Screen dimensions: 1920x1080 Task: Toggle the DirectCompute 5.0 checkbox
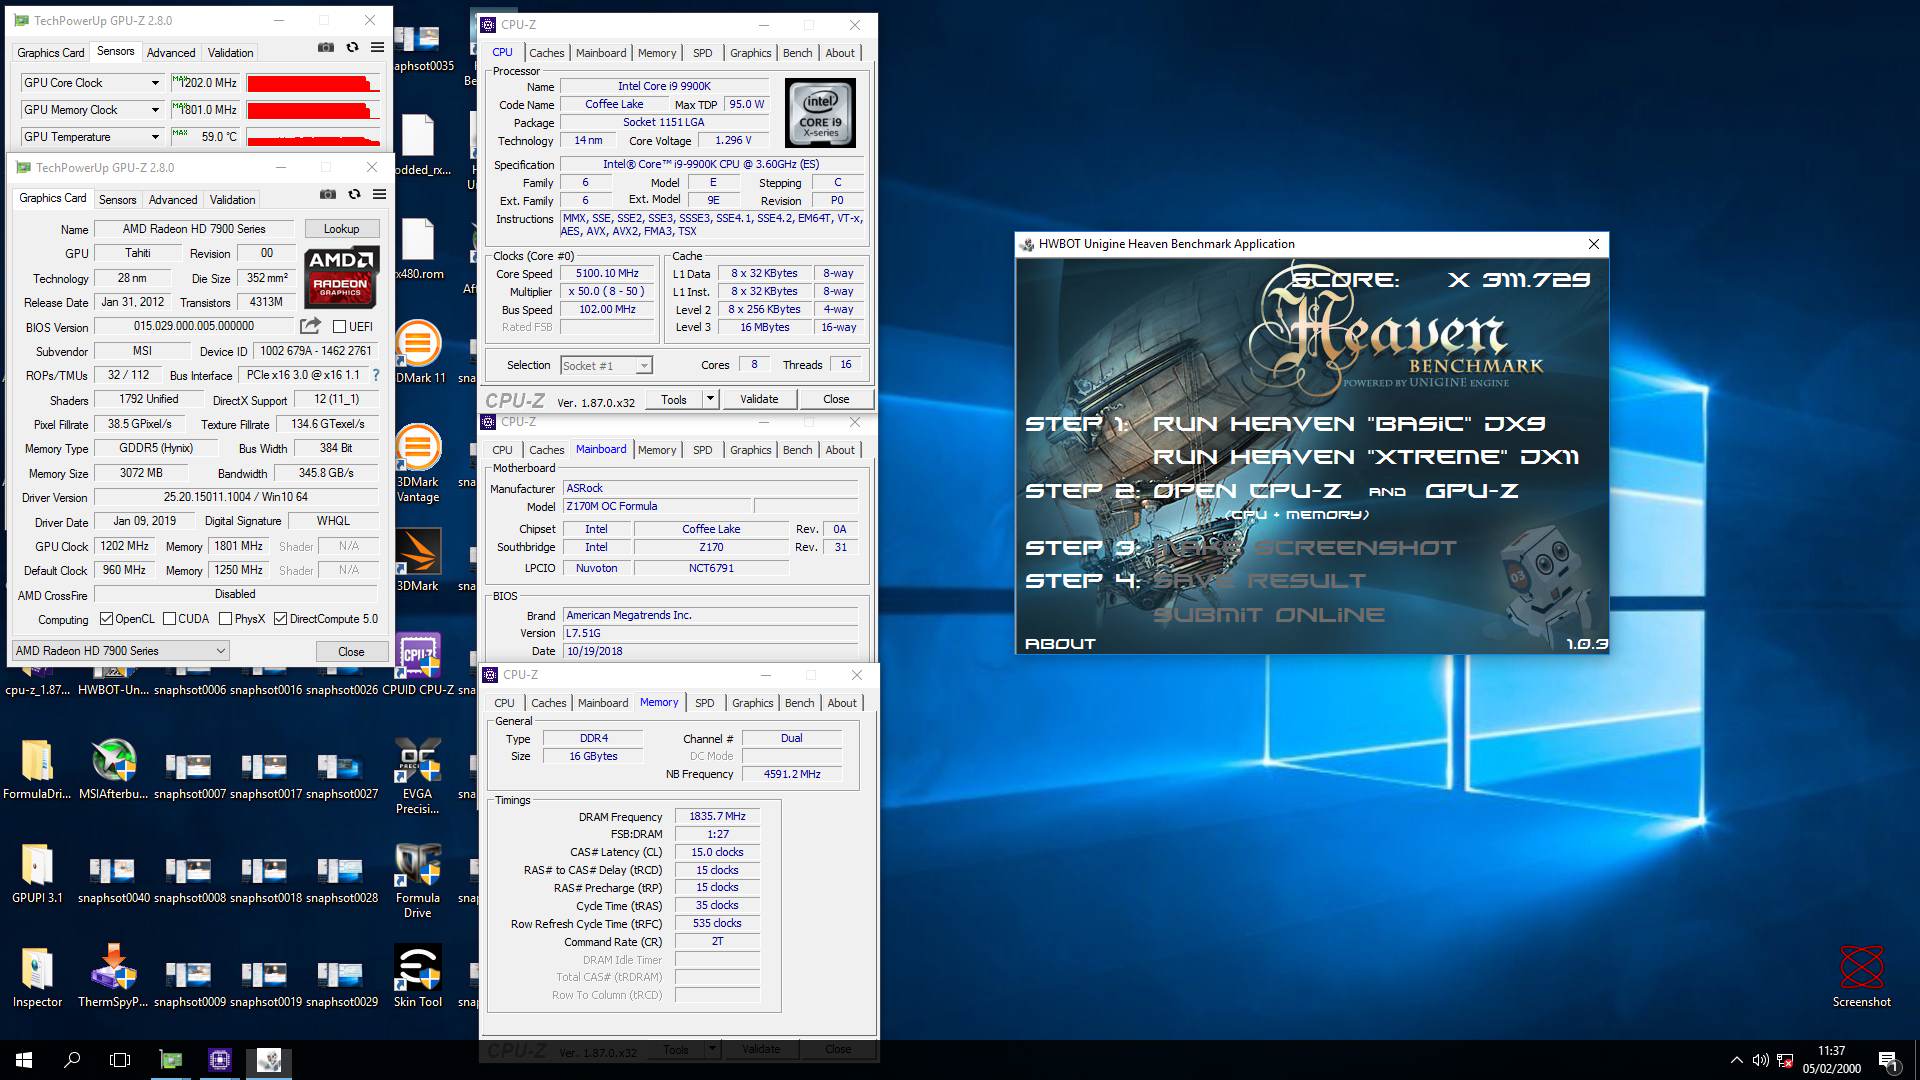(280, 619)
